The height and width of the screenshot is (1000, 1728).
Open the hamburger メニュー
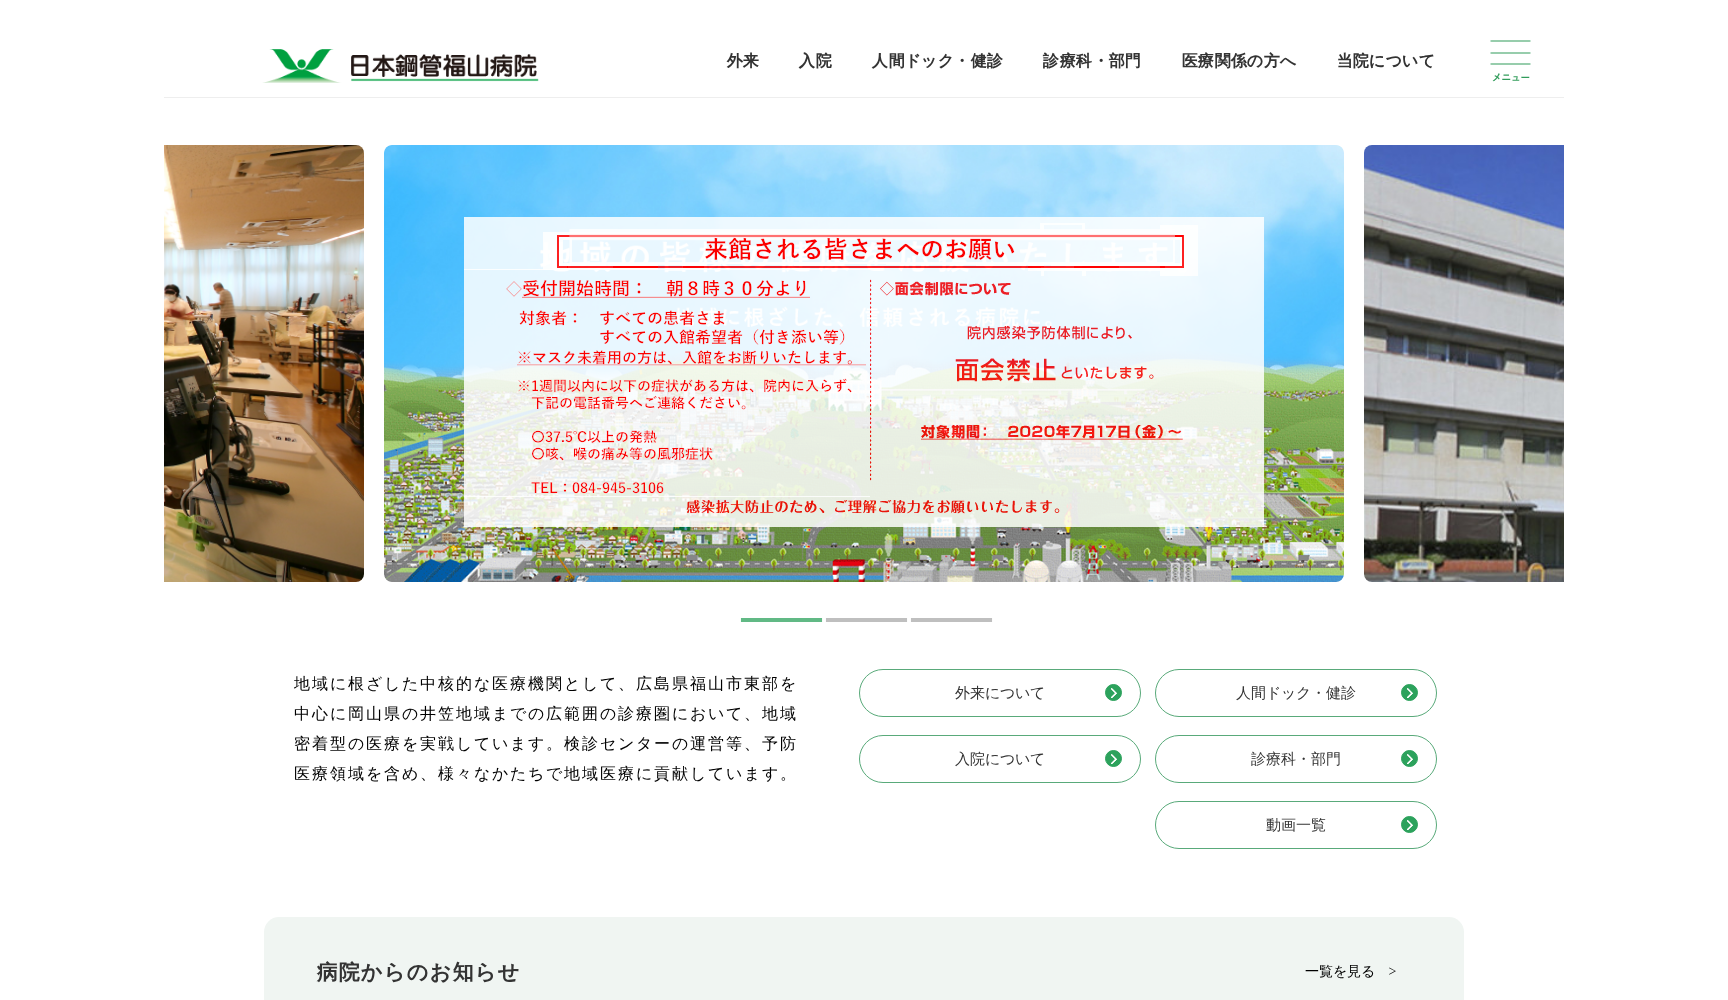[x=1508, y=60]
